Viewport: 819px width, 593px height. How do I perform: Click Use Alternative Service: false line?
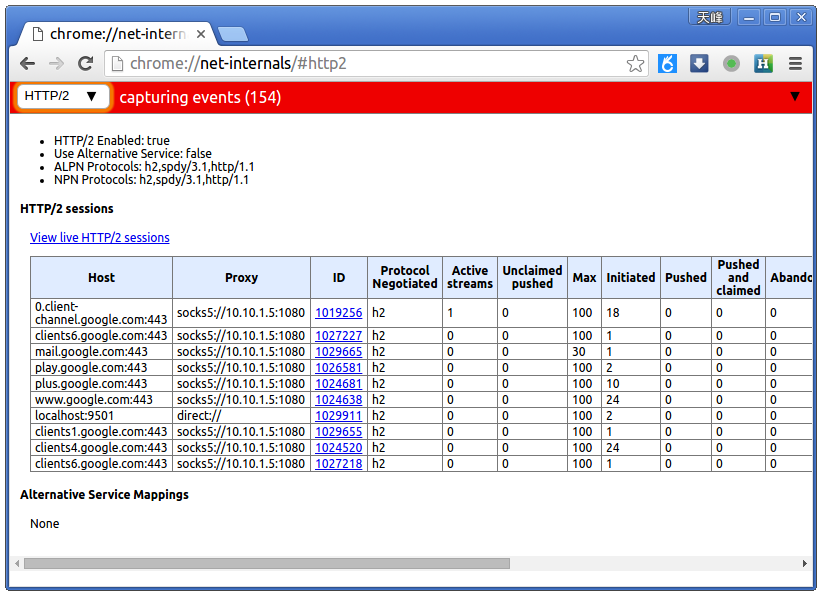133,154
